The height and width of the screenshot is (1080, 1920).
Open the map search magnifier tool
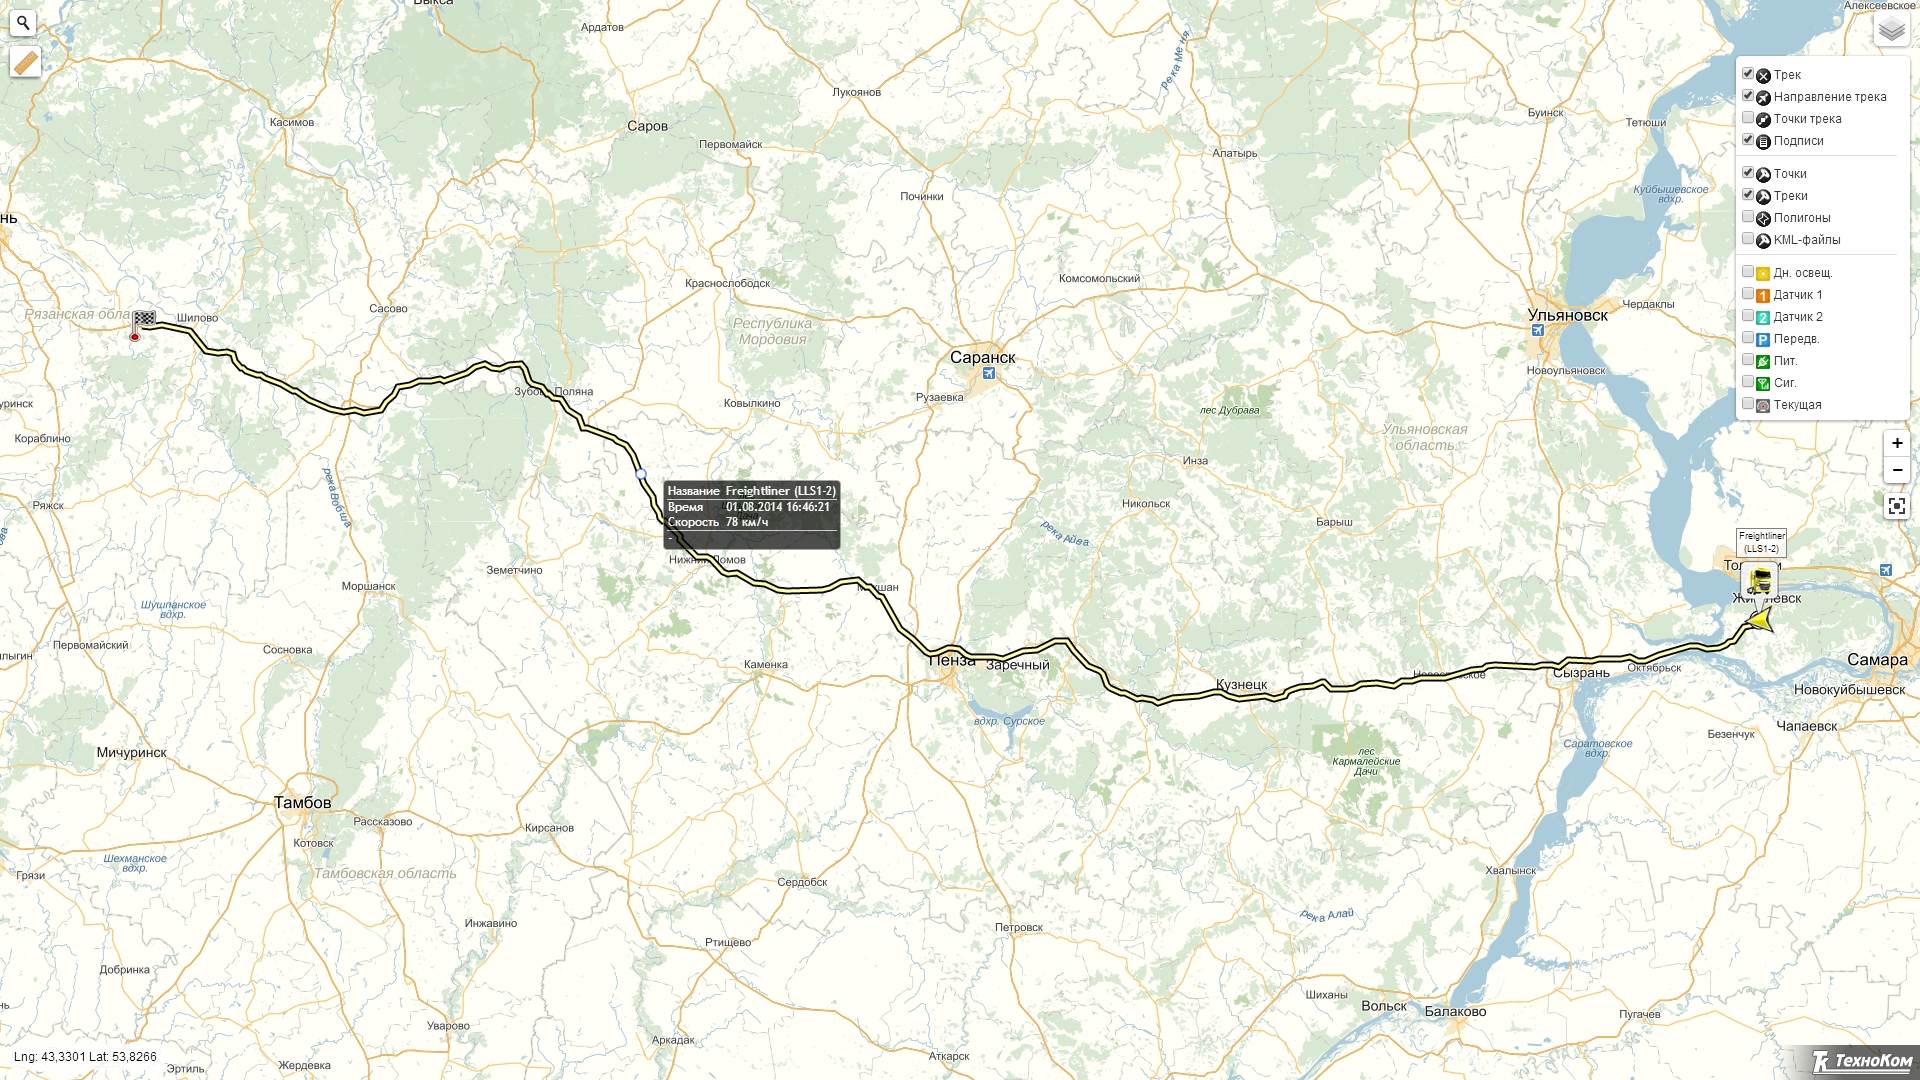coord(23,23)
